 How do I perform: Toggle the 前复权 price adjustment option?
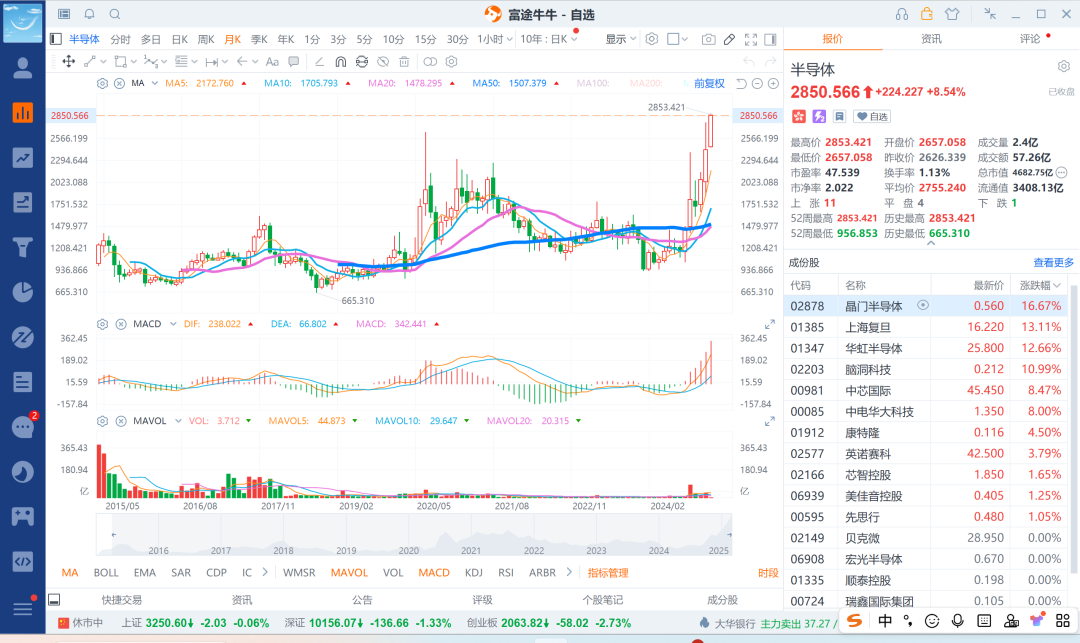(709, 83)
